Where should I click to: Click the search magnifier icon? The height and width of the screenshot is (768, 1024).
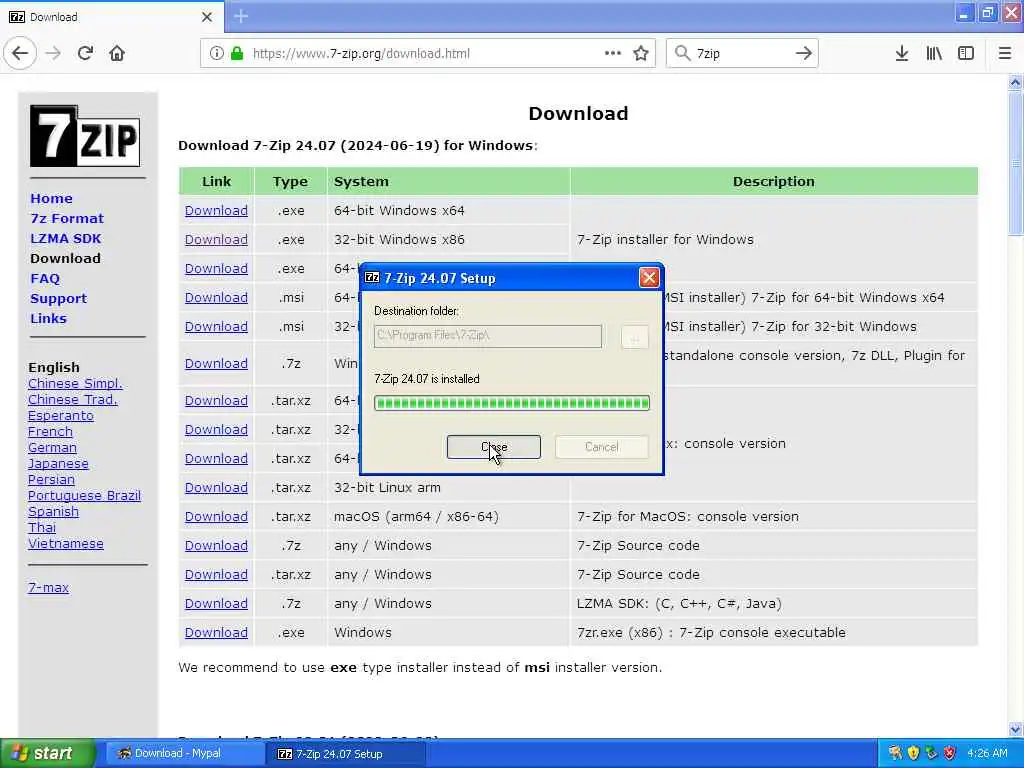(682, 53)
